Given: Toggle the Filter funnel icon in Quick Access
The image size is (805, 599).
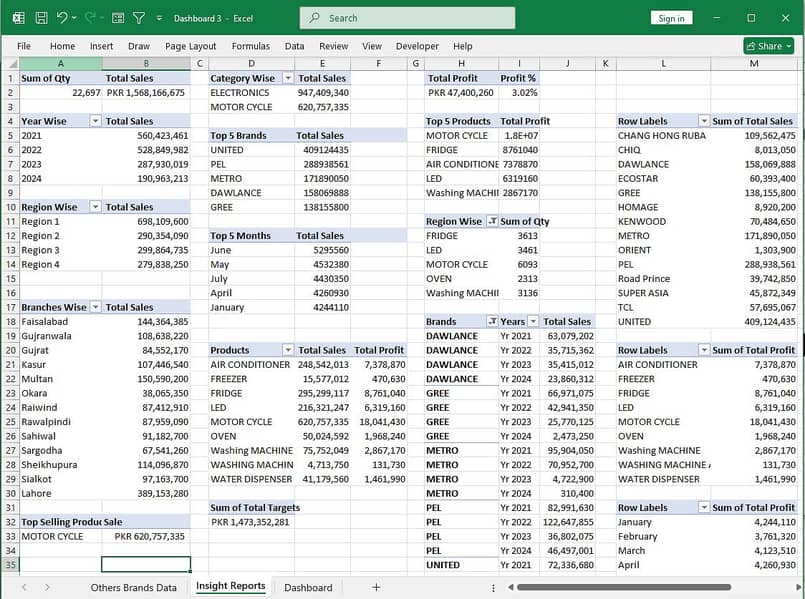Looking at the screenshot, I should tap(139, 18).
